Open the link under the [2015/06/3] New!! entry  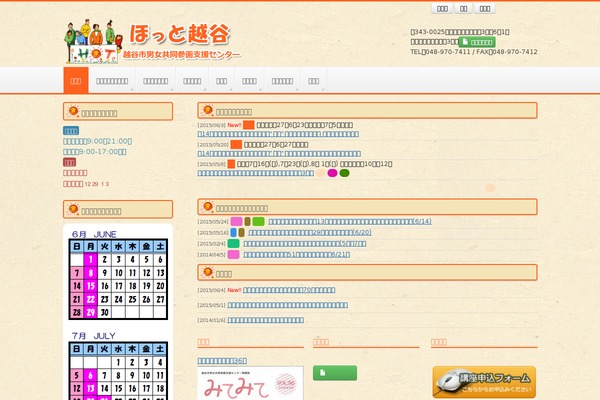pos(278,134)
